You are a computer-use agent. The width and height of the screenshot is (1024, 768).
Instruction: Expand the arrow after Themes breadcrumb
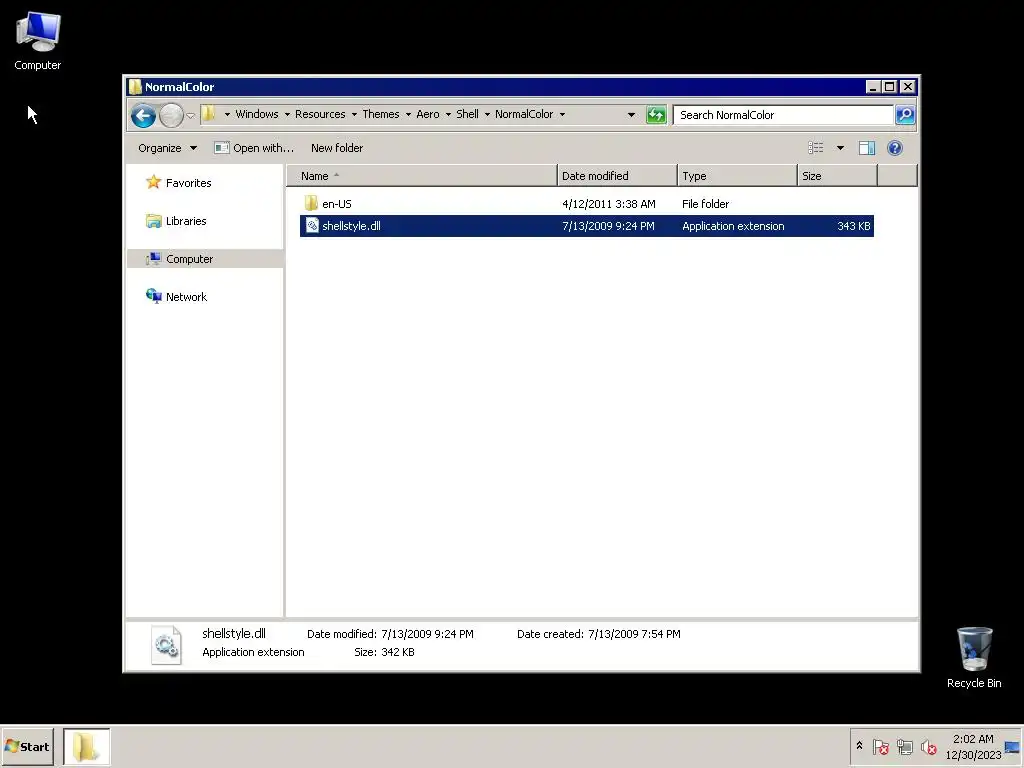[x=408, y=114]
